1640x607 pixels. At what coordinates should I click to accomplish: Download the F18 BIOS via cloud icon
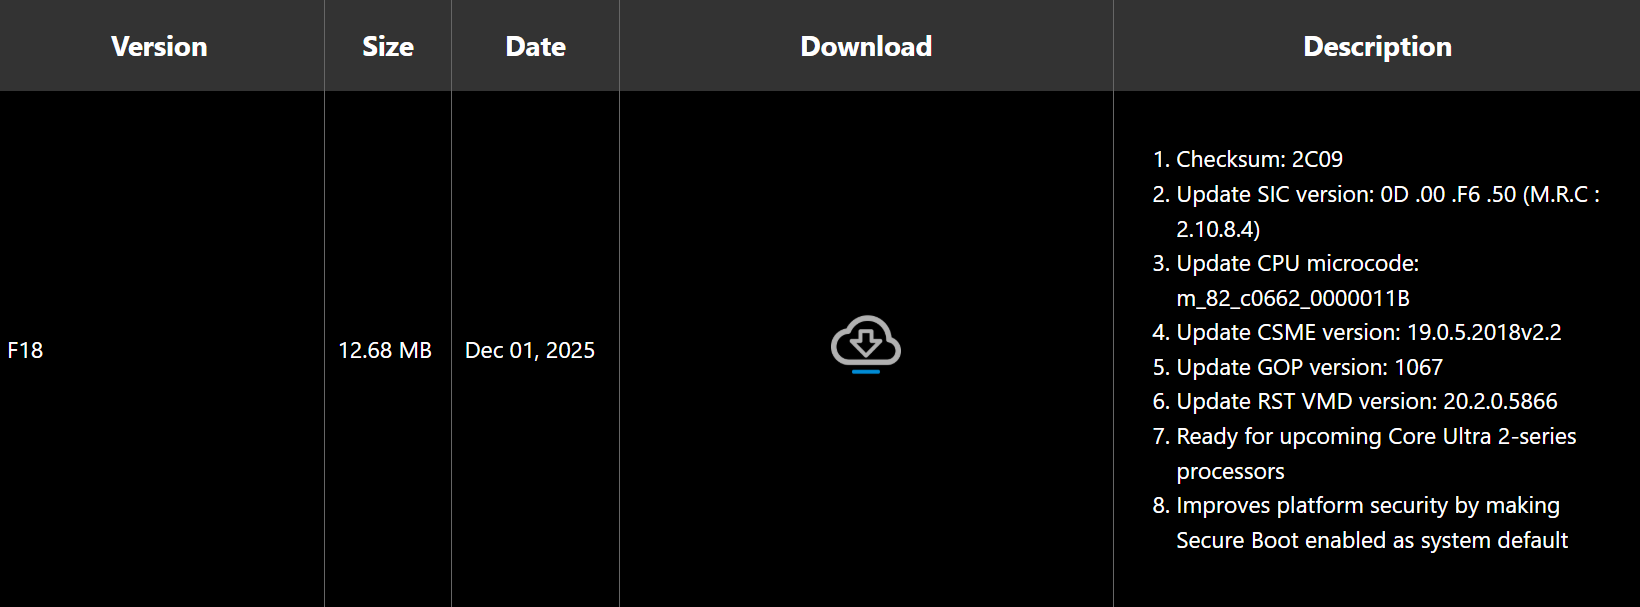coord(866,344)
